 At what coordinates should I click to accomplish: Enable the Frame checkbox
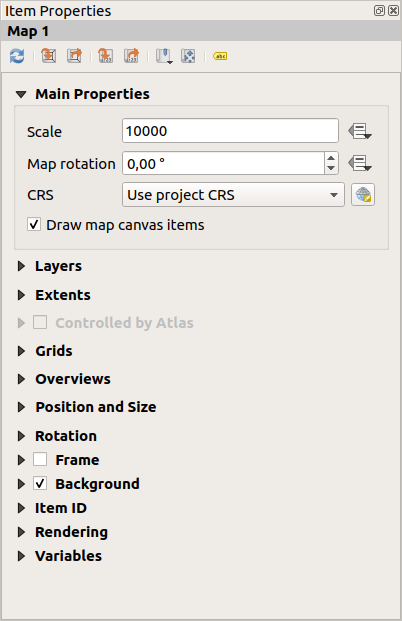click(40, 459)
